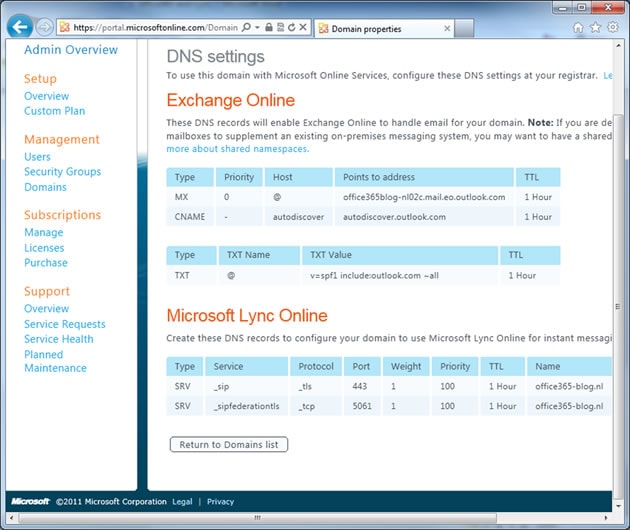
Task: Select port value 5061
Action: [x=362, y=406]
